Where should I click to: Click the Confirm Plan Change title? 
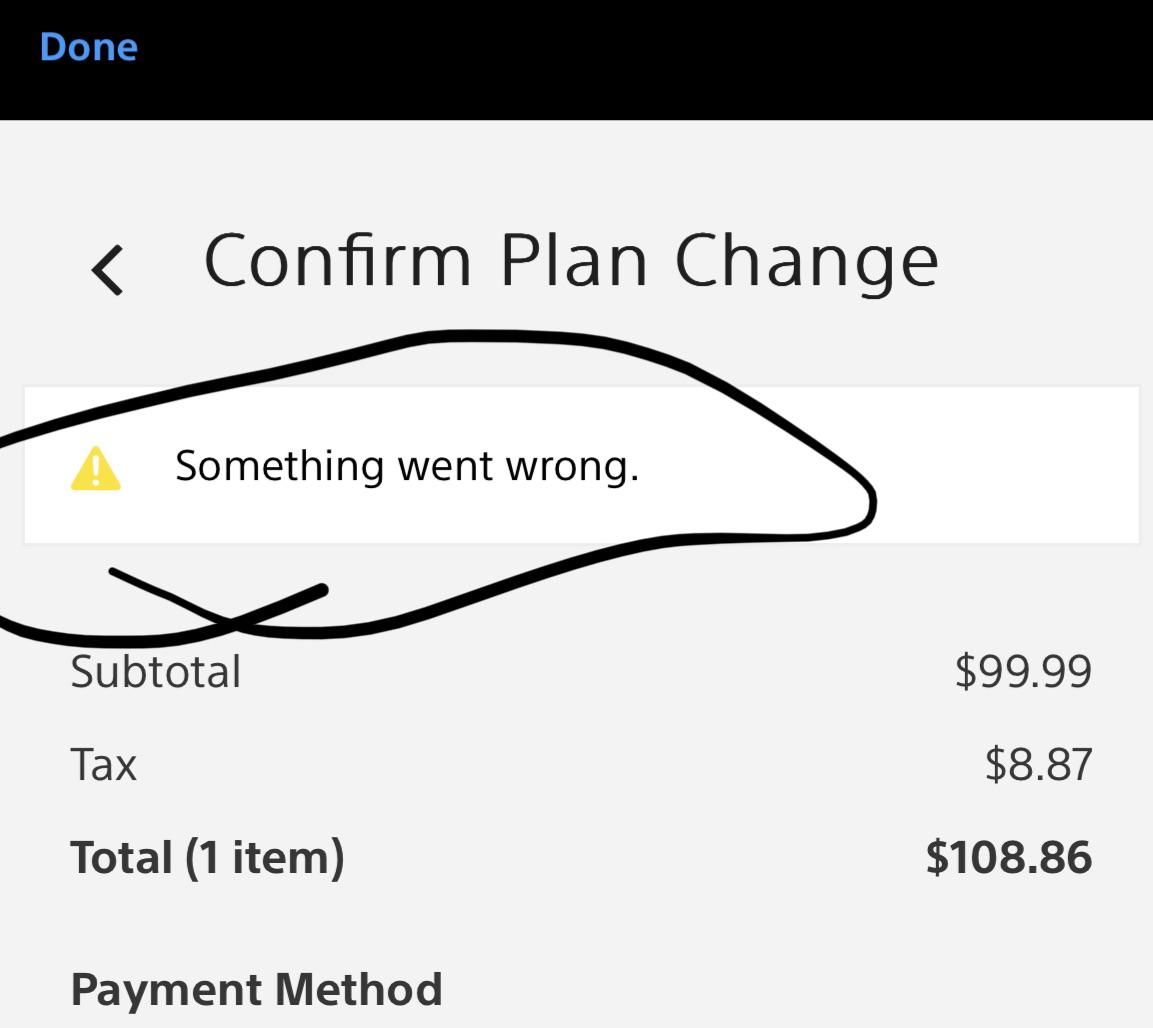point(571,260)
